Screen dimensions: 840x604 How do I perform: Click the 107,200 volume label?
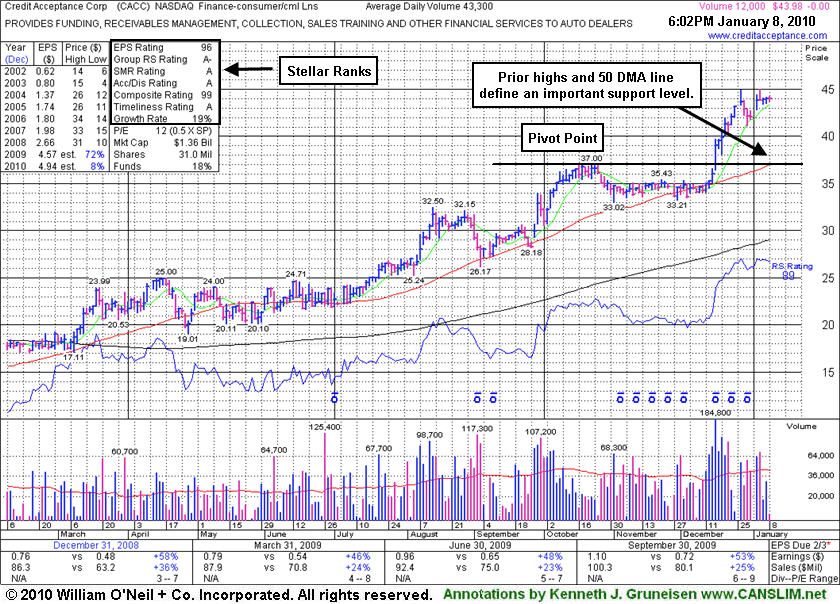coord(541,431)
